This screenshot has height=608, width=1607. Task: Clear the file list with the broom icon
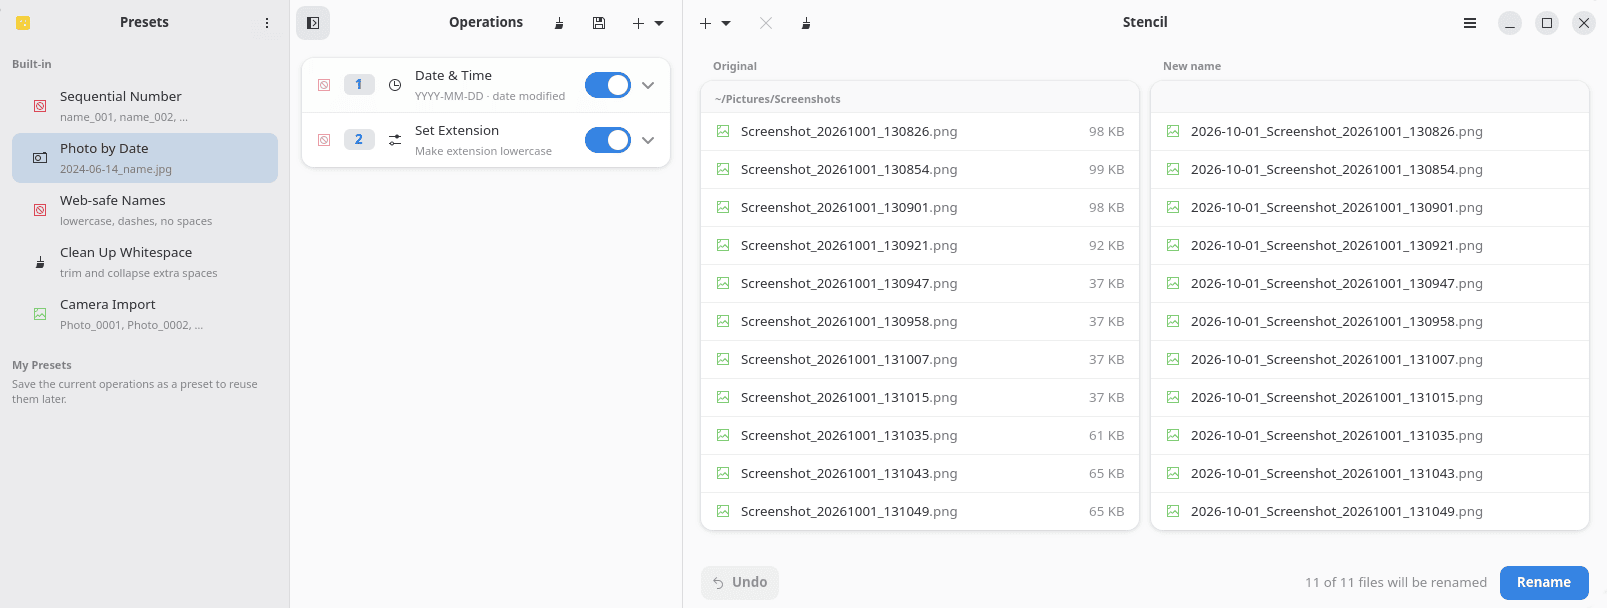coord(806,23)
